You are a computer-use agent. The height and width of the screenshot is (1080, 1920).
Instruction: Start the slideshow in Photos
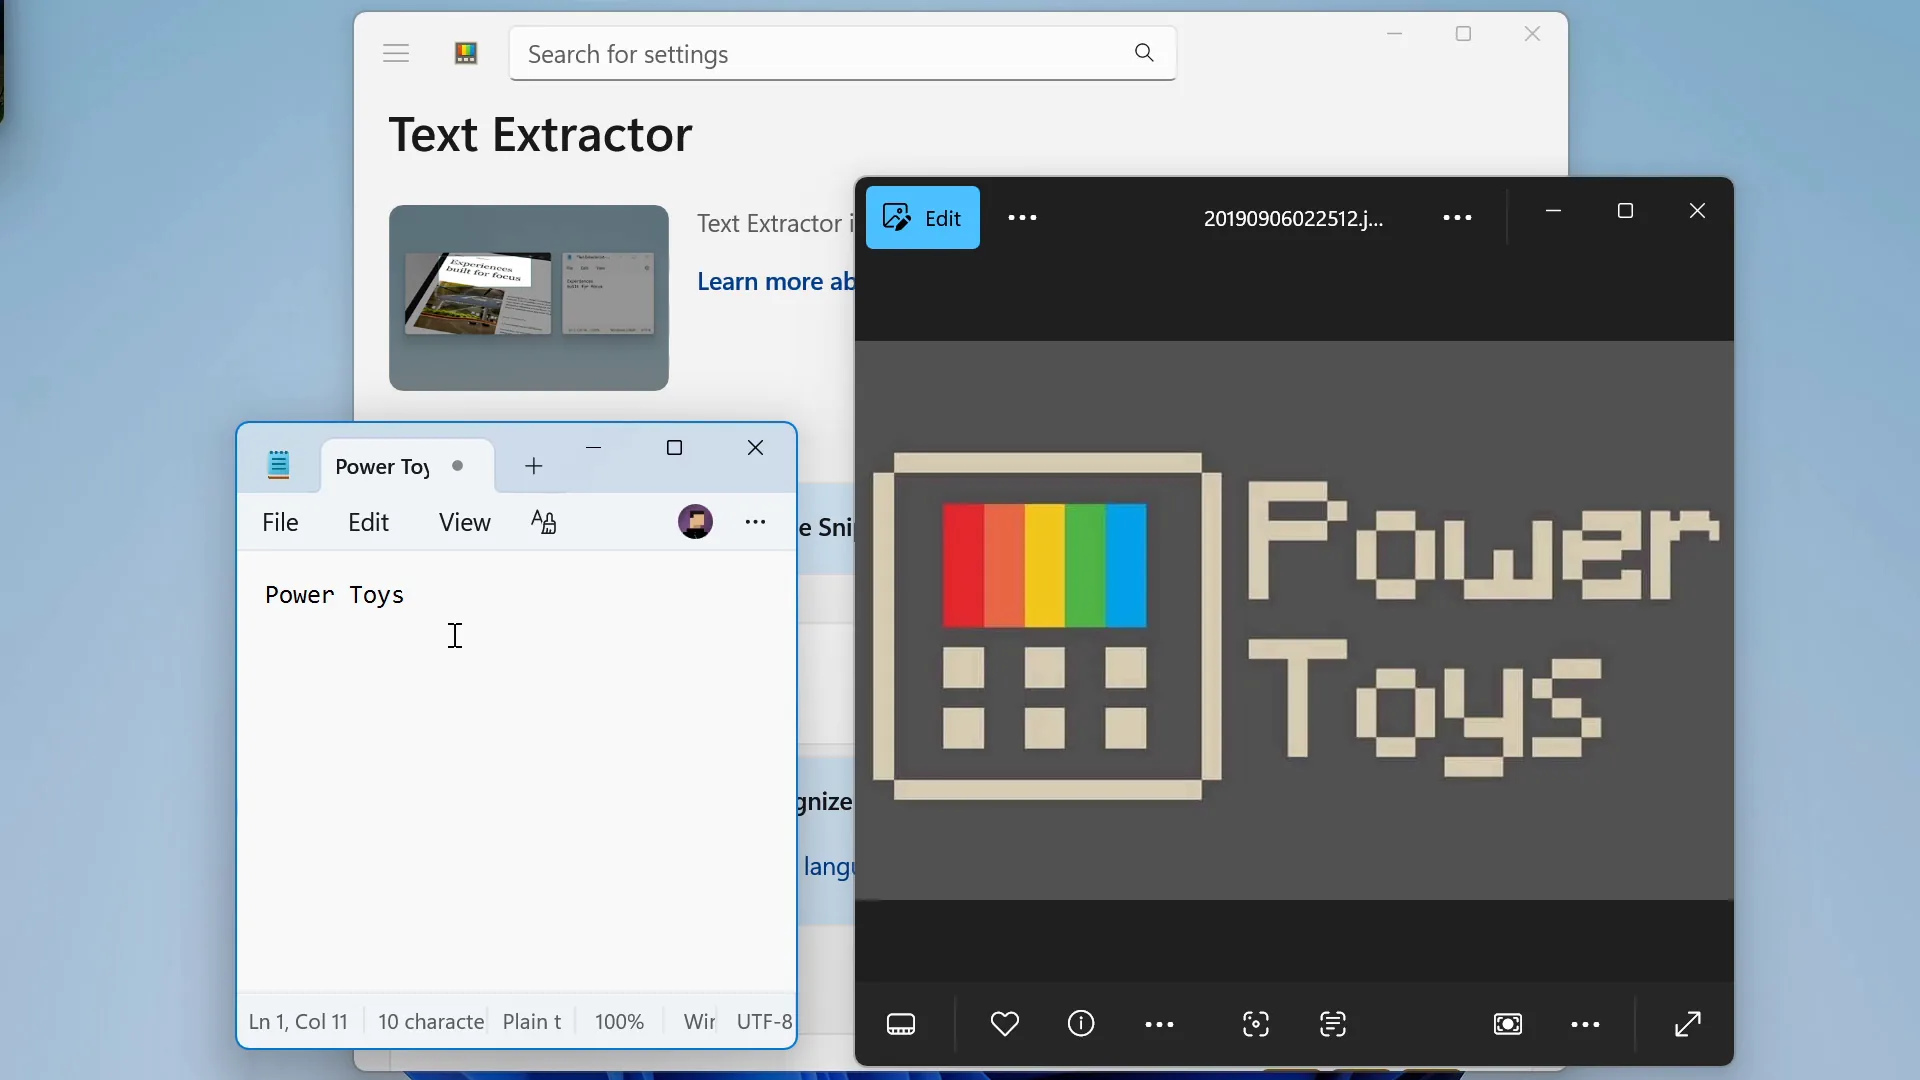click(1508, 1024)
